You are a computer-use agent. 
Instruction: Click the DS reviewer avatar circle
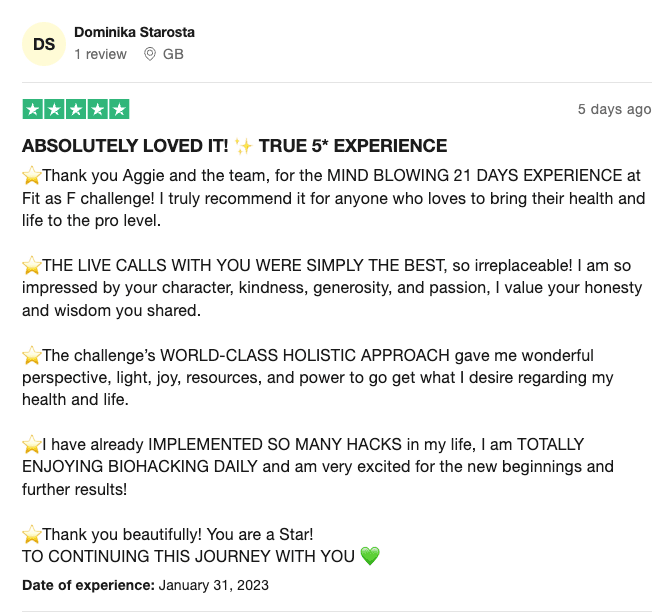click(44, 44)
